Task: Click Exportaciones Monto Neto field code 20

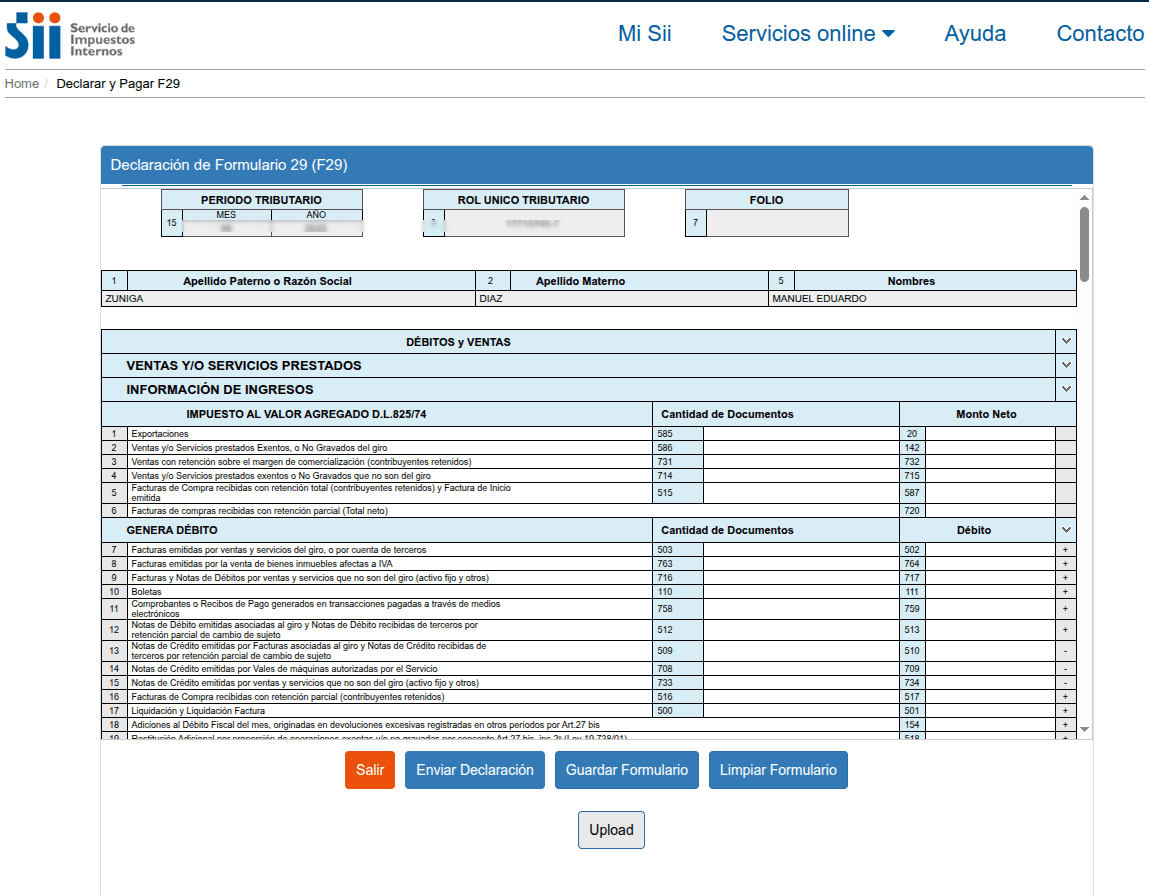Action: [990, 434]
